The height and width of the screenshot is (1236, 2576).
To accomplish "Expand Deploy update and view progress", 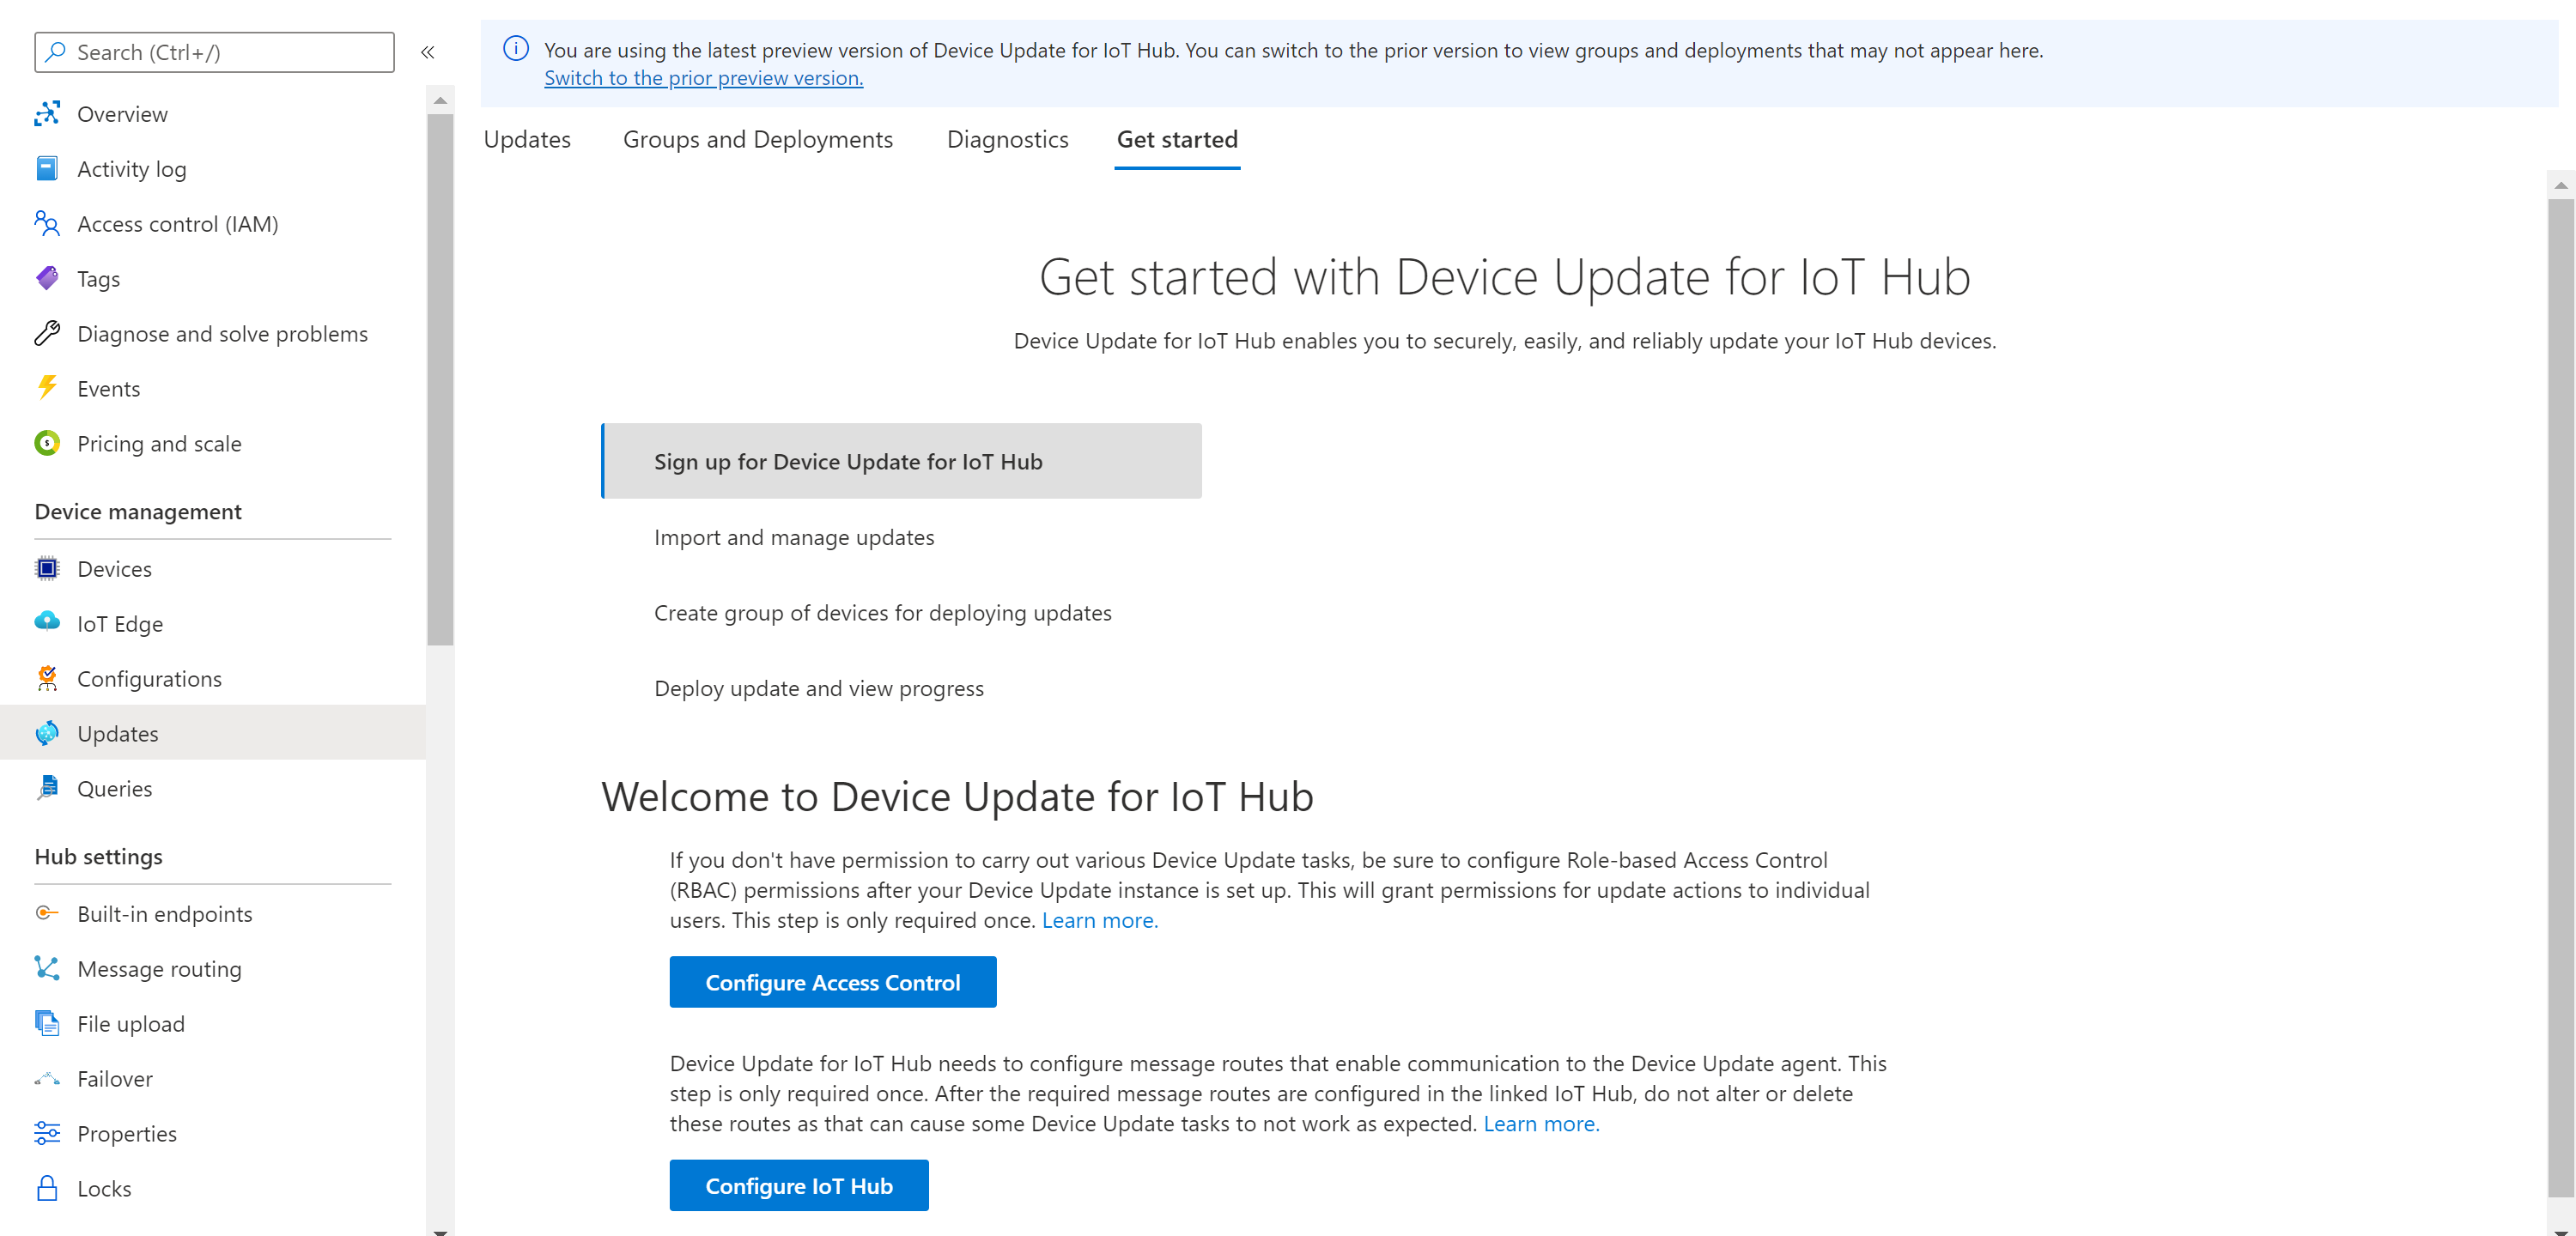I will tap(818, 688).
